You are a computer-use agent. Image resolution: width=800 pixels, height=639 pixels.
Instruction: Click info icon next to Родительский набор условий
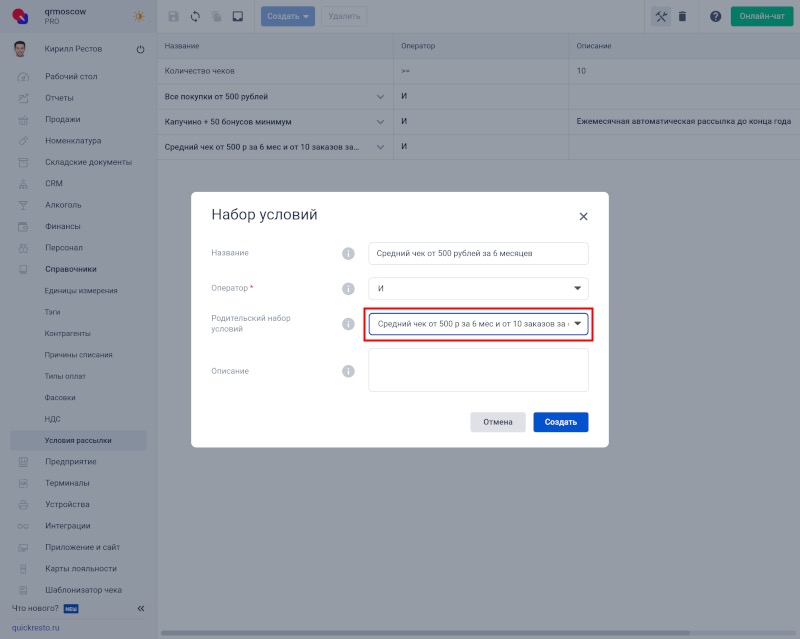click(348, 324)
